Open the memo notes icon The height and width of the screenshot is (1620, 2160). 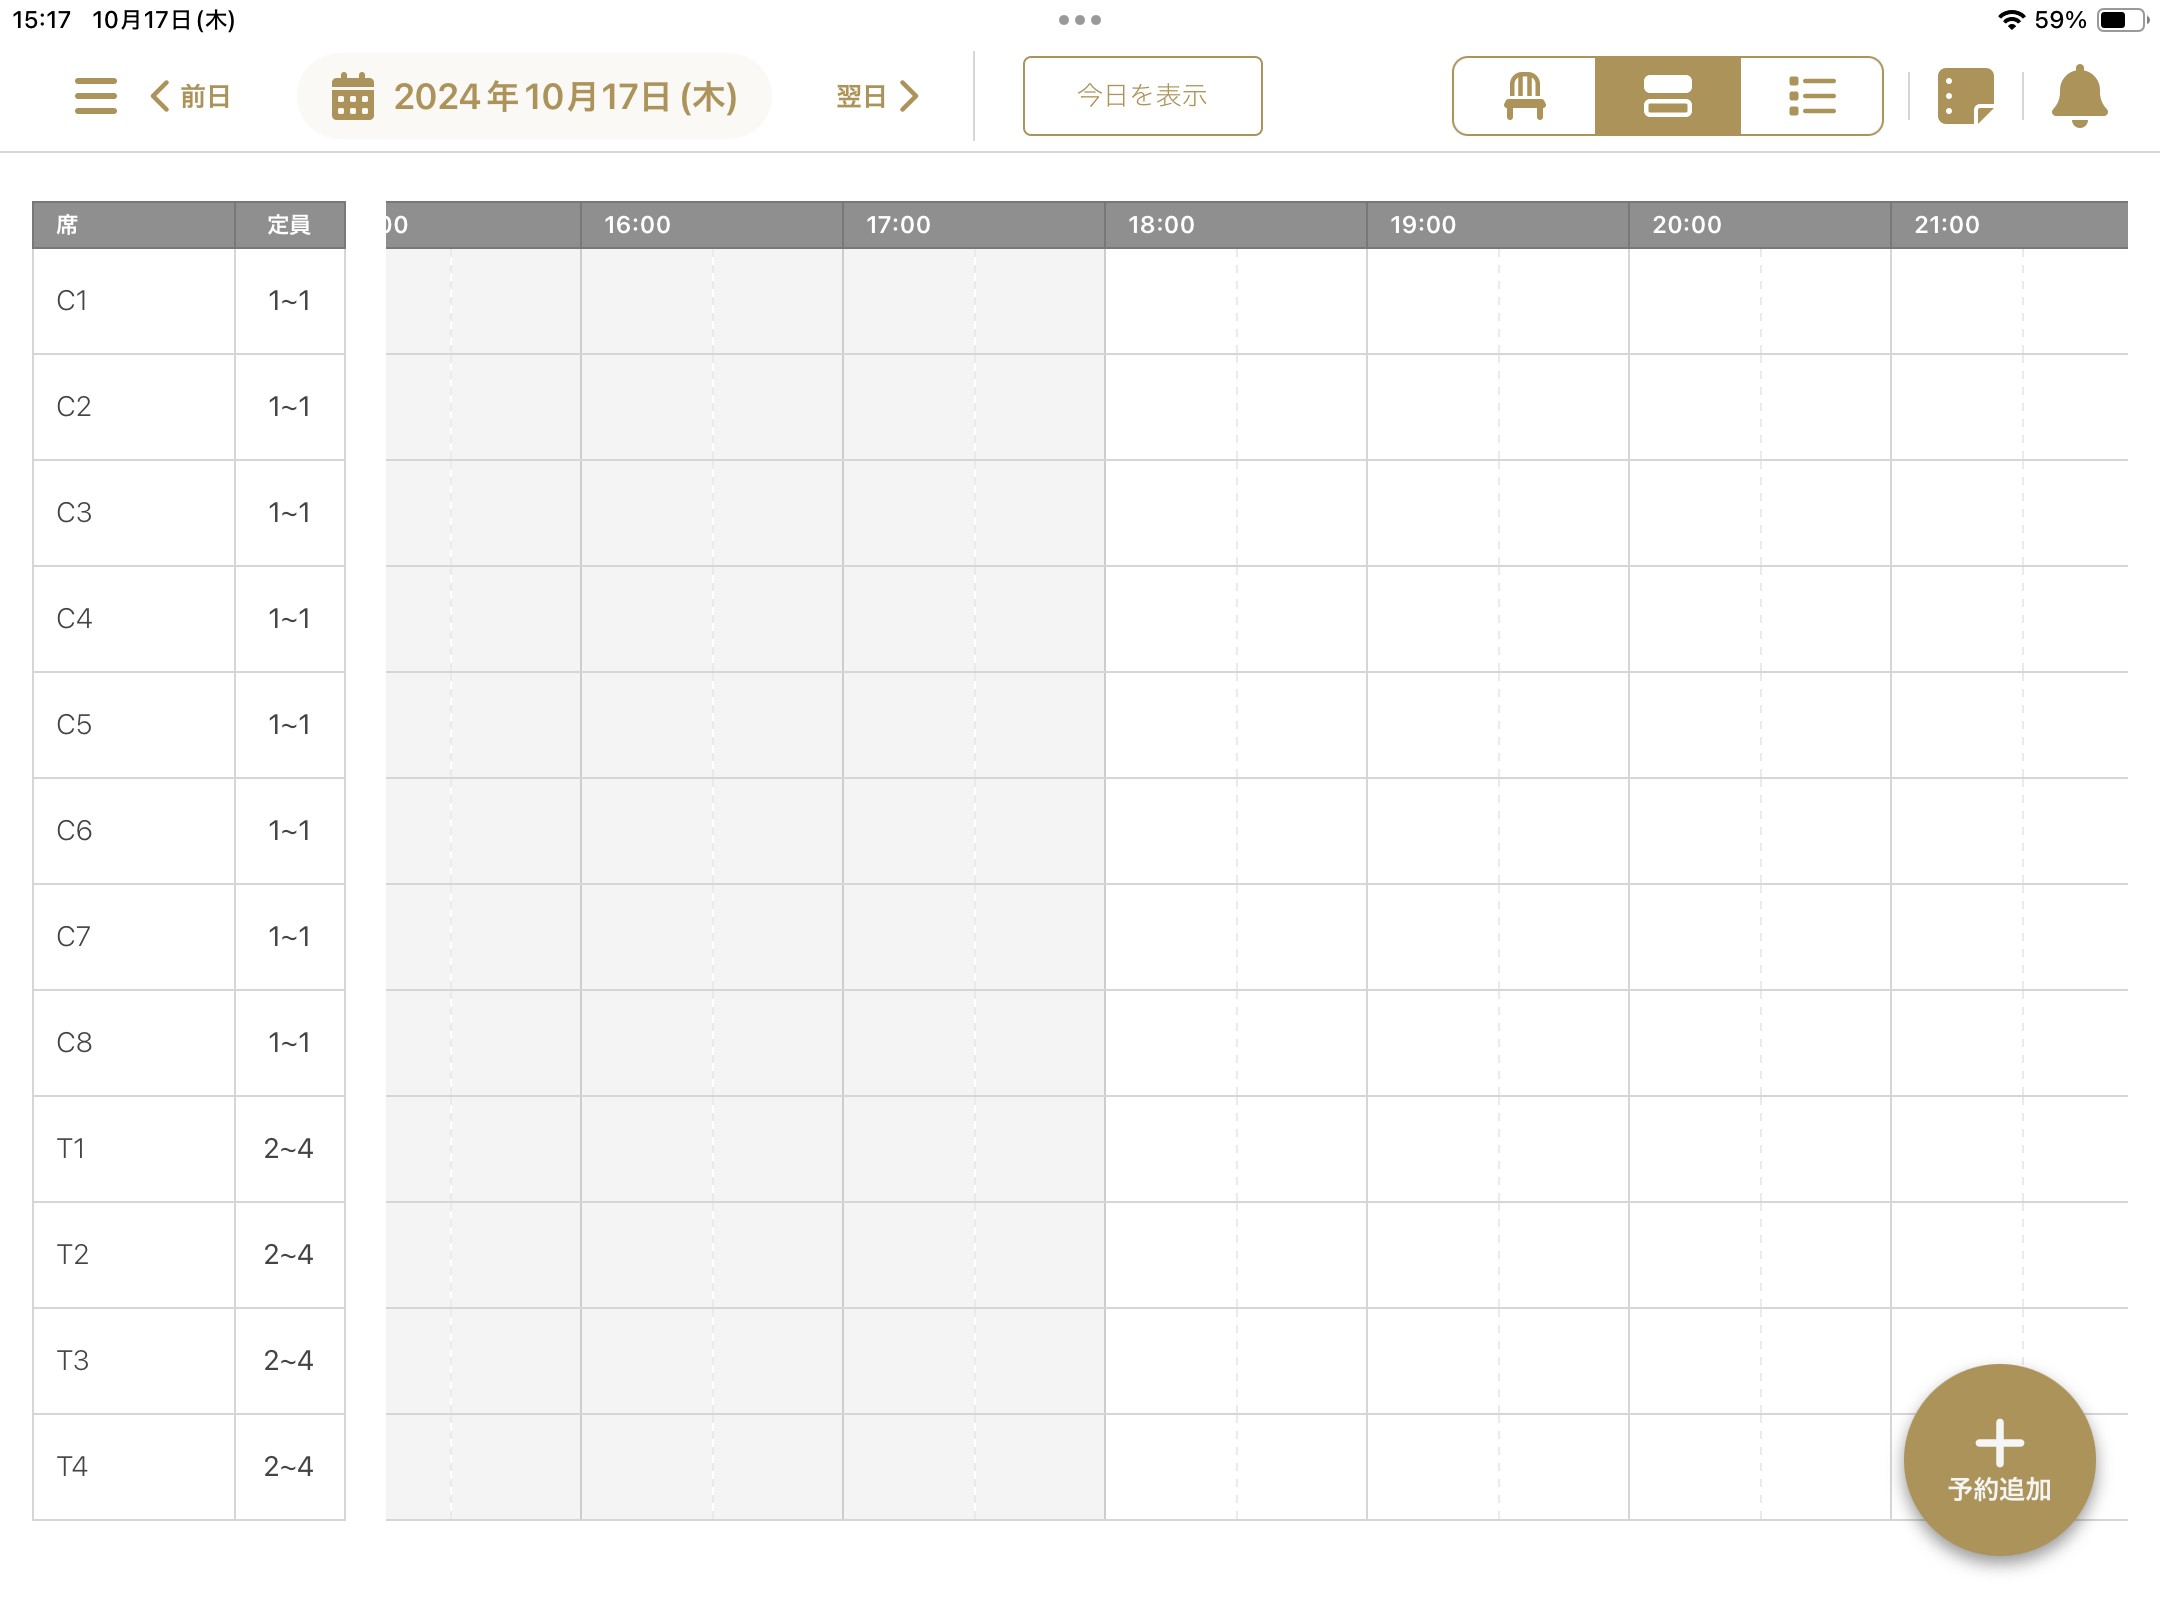point(1965,96)
